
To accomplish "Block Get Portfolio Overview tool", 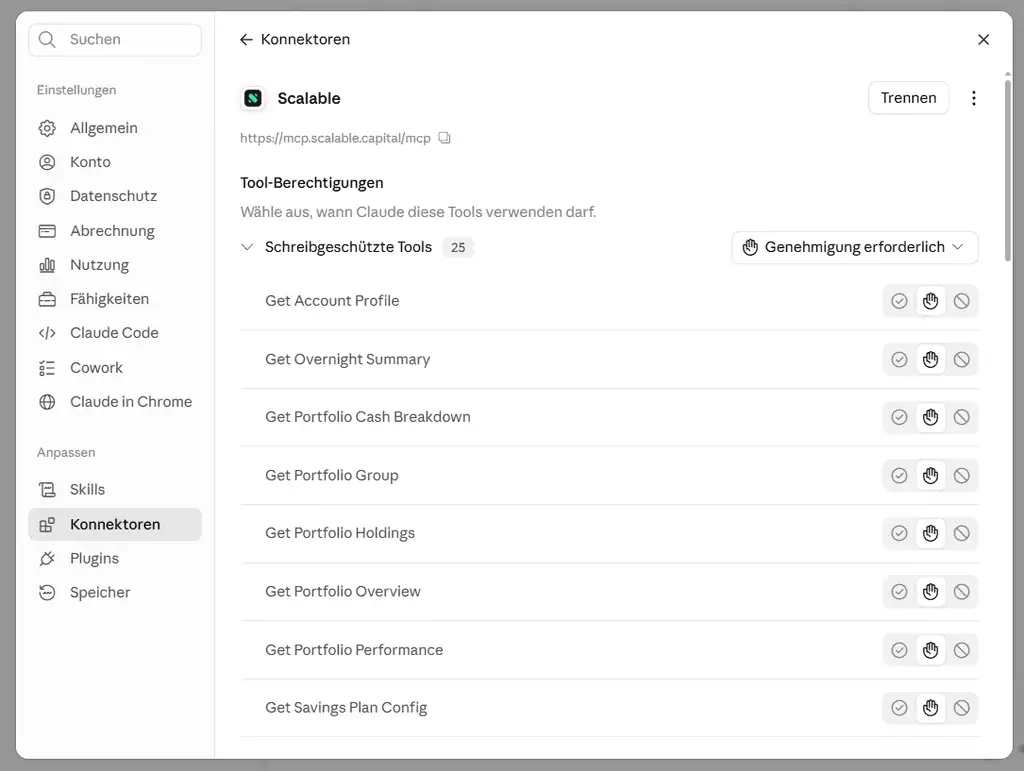I will pos(961,591).
